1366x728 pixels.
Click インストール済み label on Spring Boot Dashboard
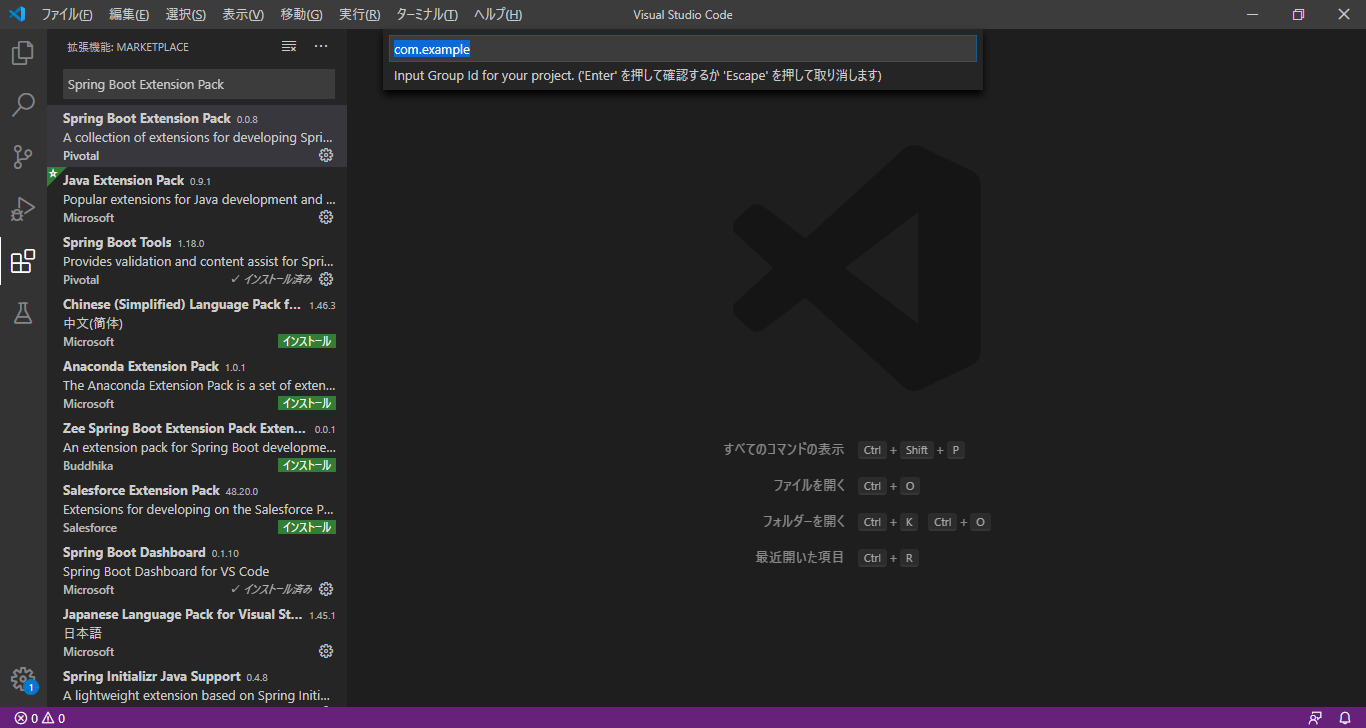coord(272,589)
